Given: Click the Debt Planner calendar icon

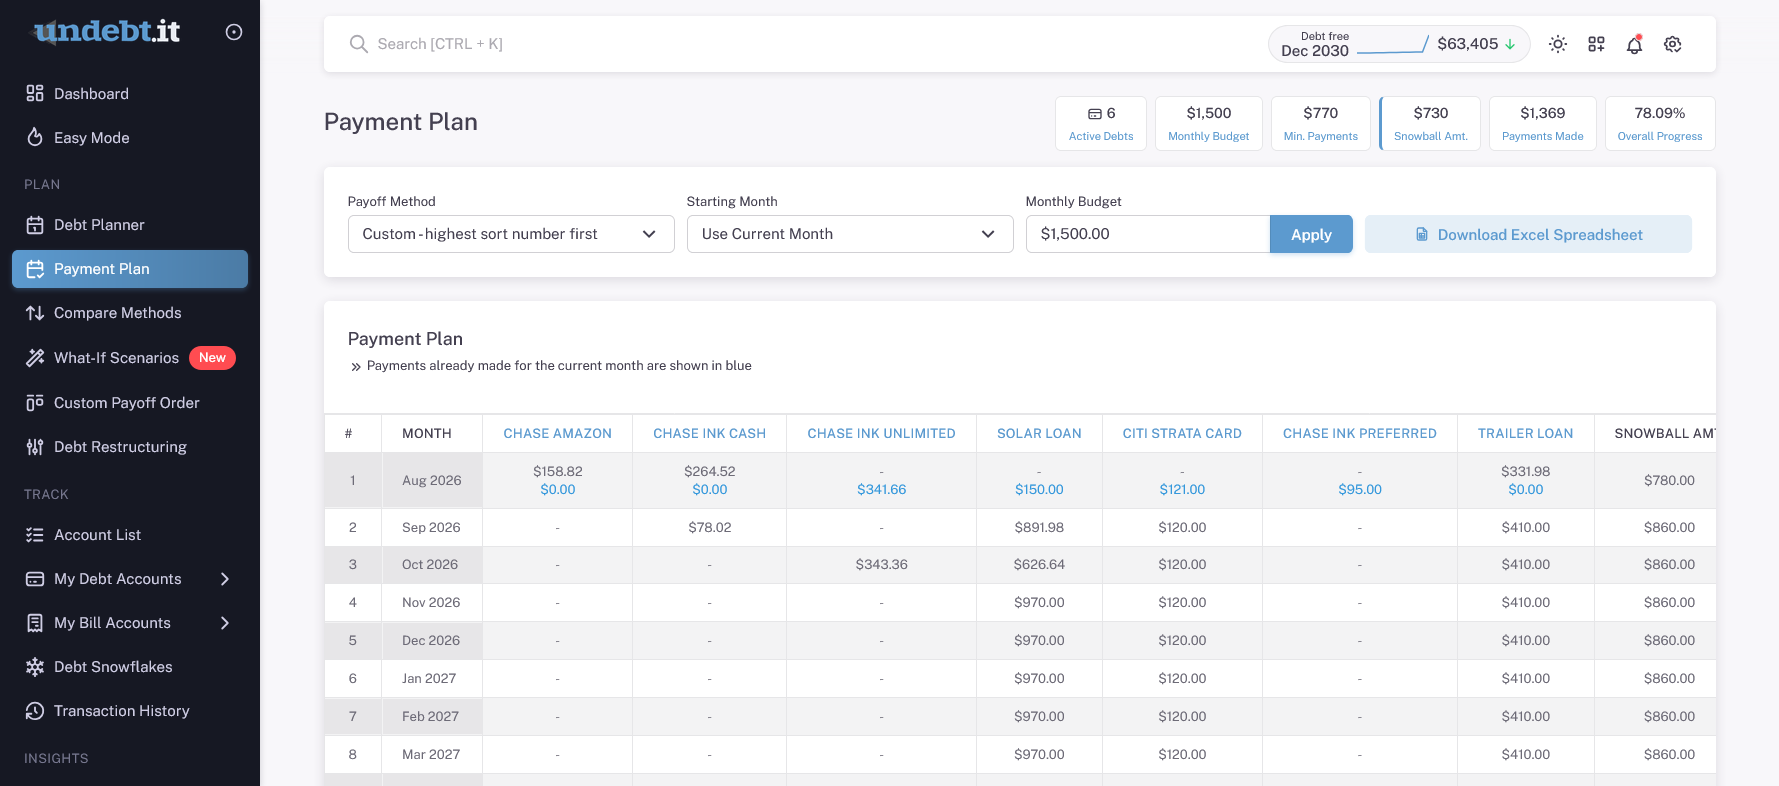Looking at the screenshot, I should [35, 225].
